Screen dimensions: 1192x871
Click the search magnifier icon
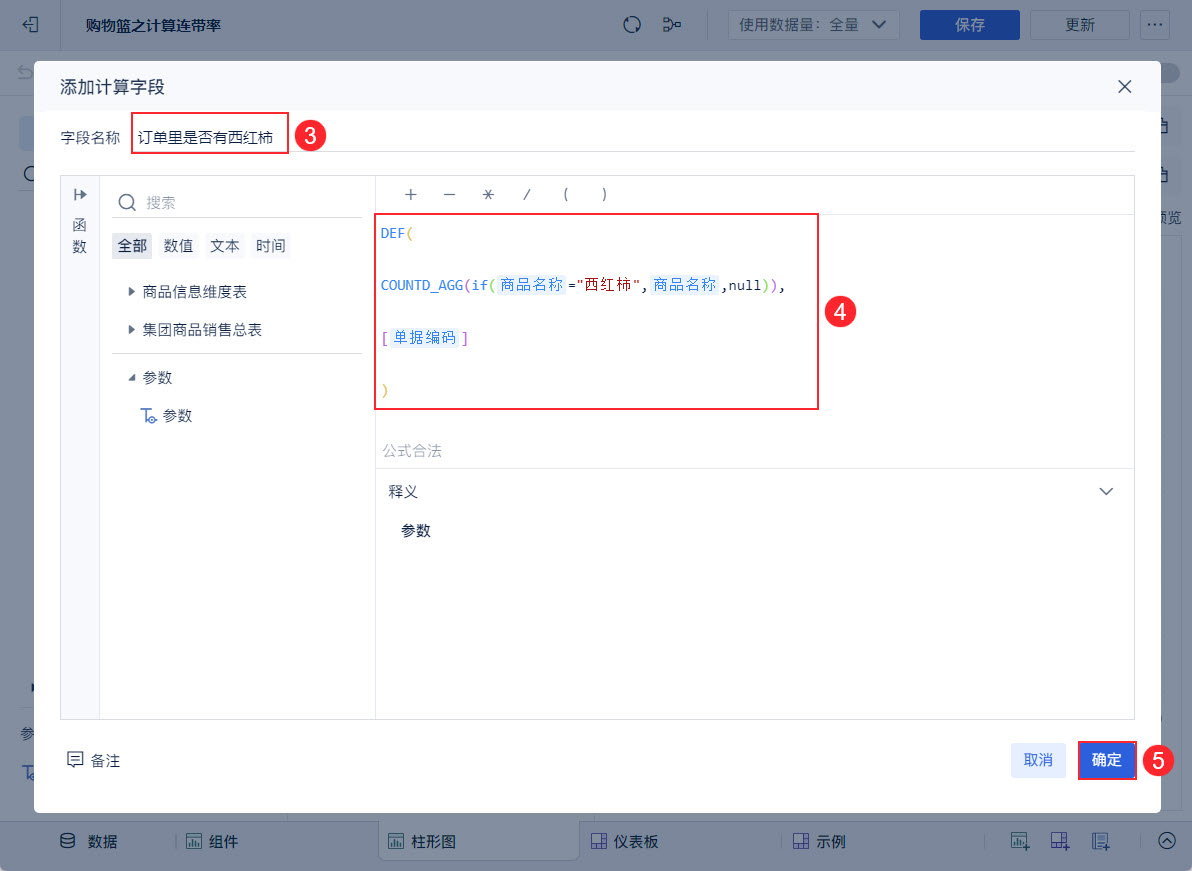tap(127, 202)
